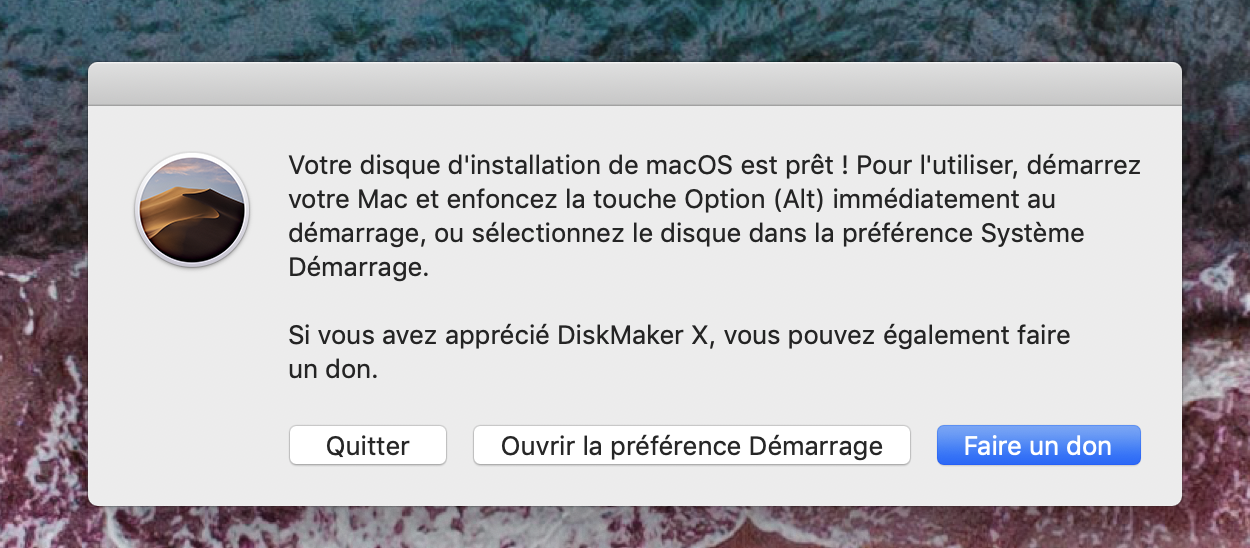
Task: Click the word "Démarrage." ending the first paragraph
Action: [x=358, y=269]
